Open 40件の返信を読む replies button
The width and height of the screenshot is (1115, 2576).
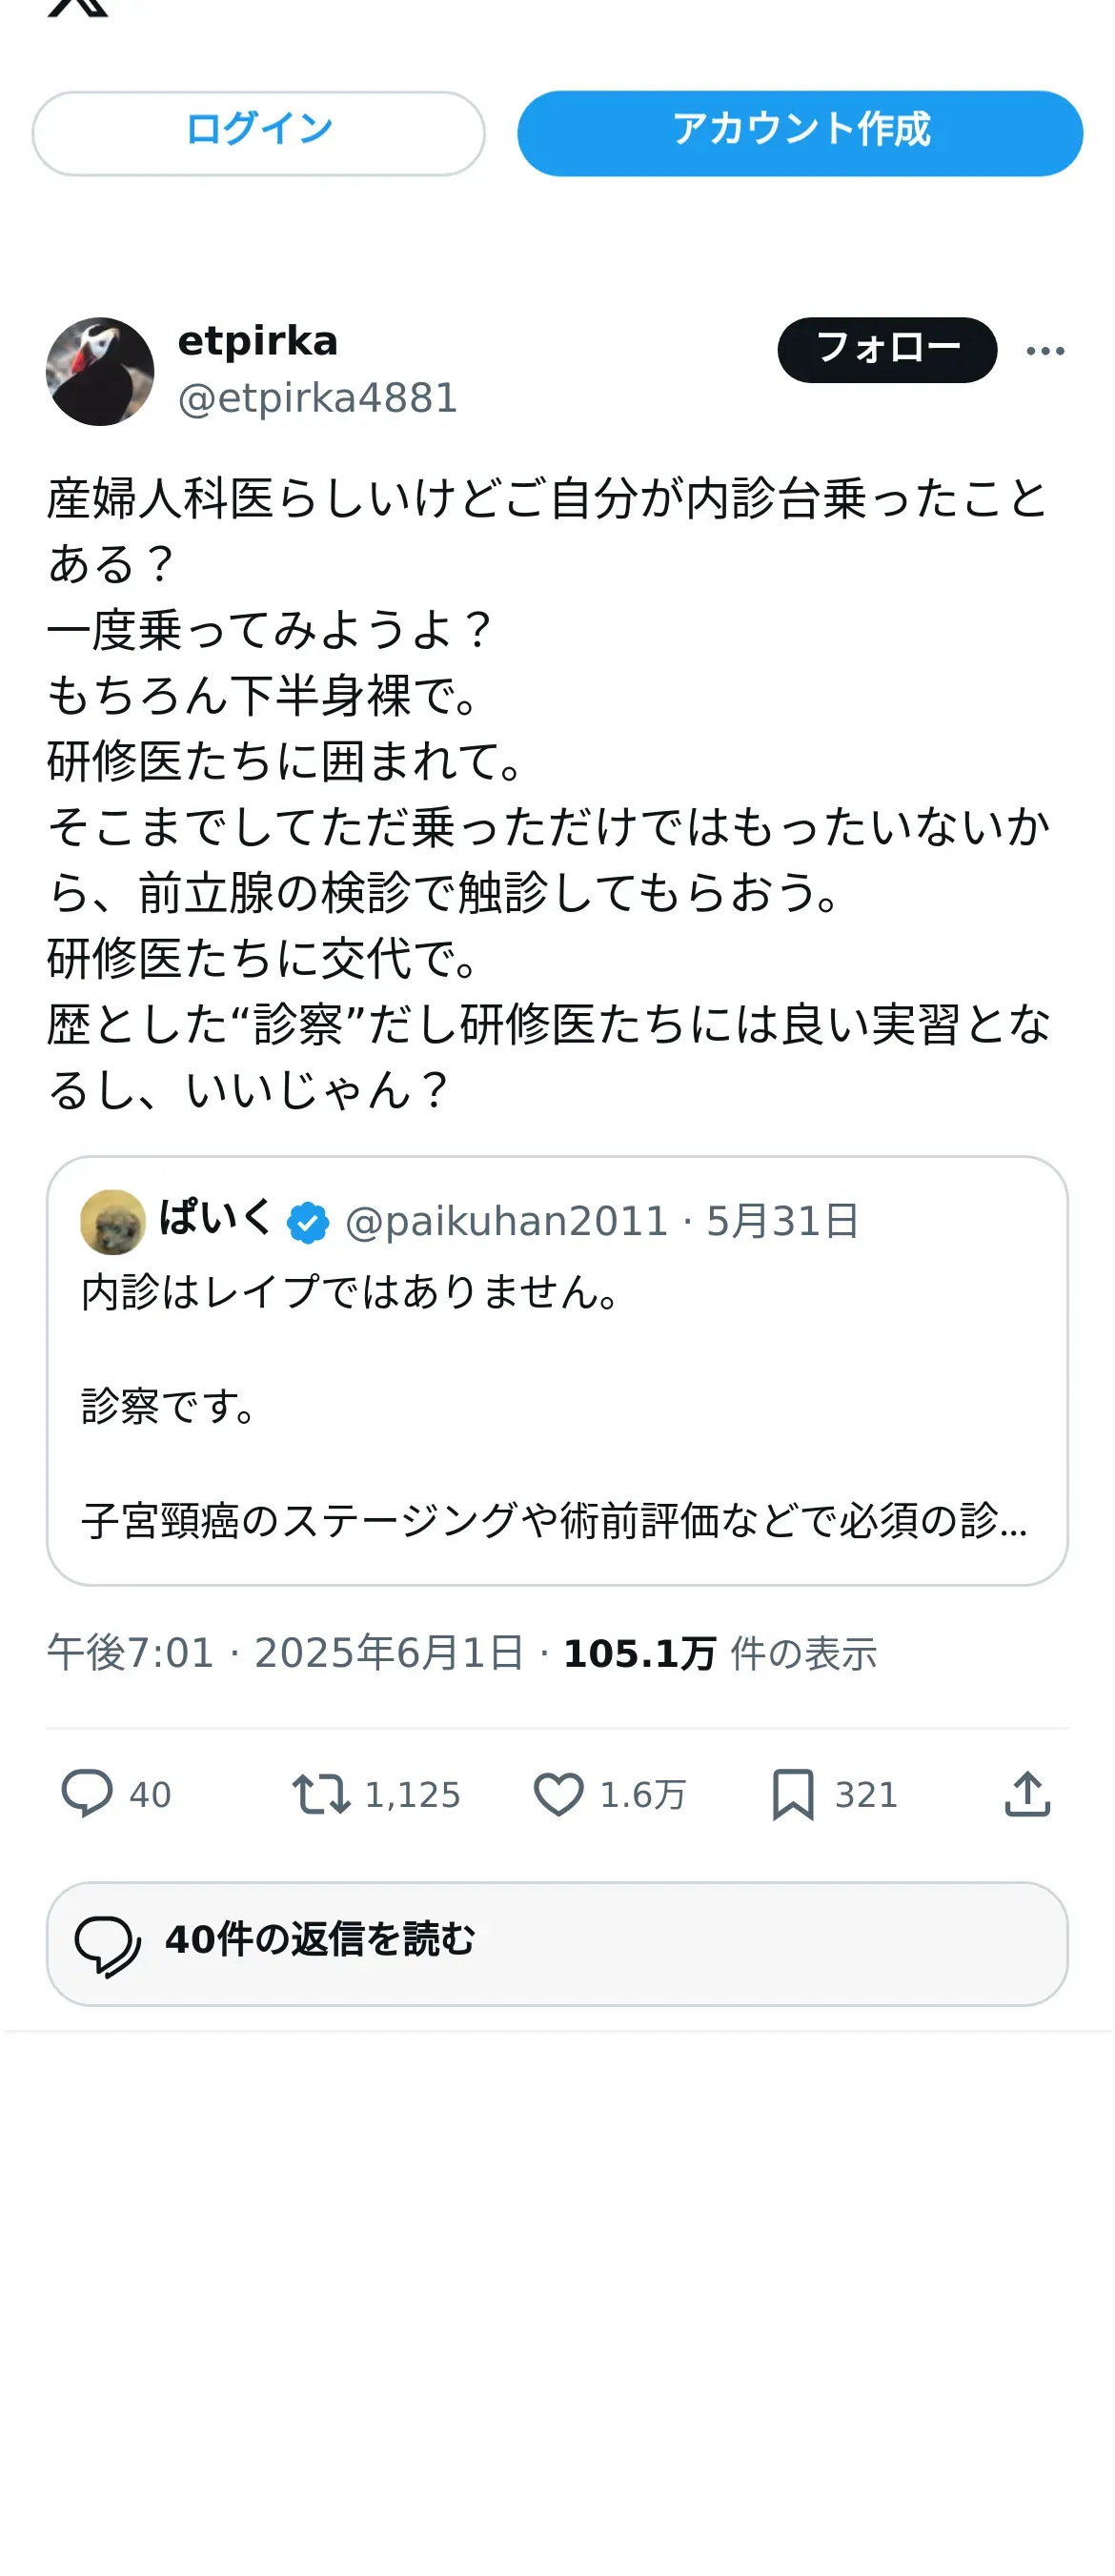point(557,1943)
